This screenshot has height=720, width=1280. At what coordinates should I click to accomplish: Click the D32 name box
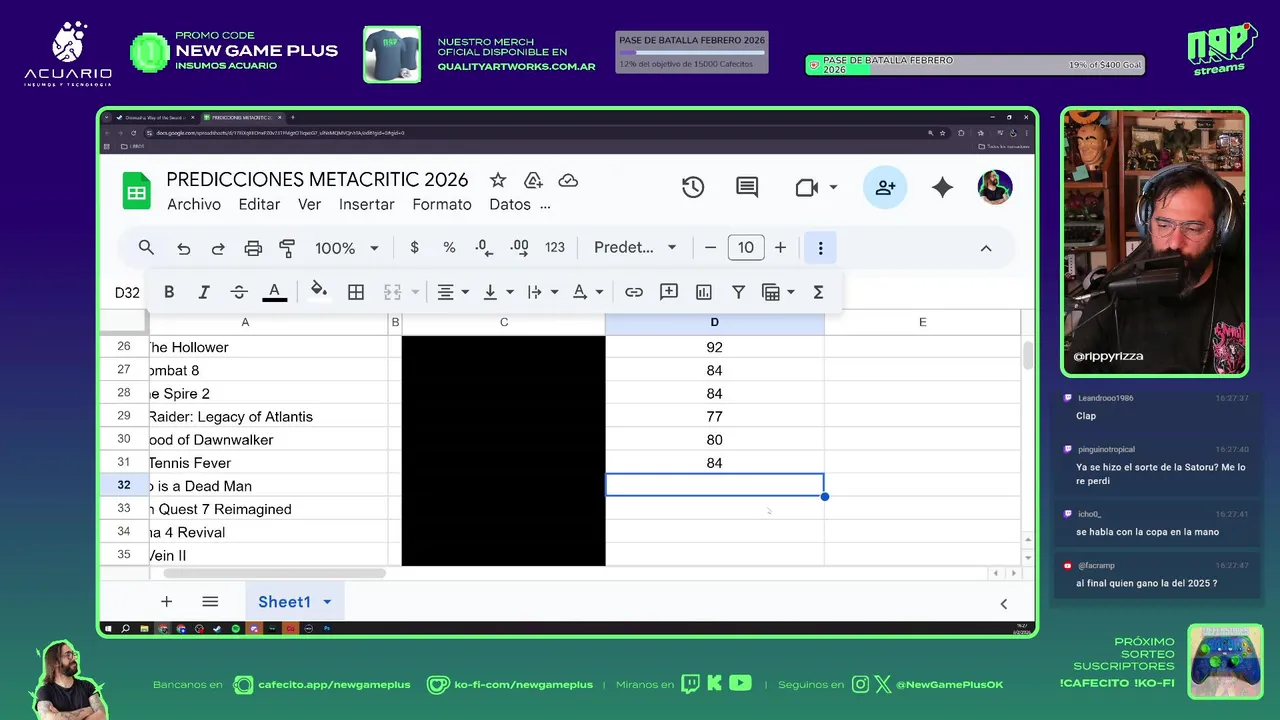[x=127, y=293]
